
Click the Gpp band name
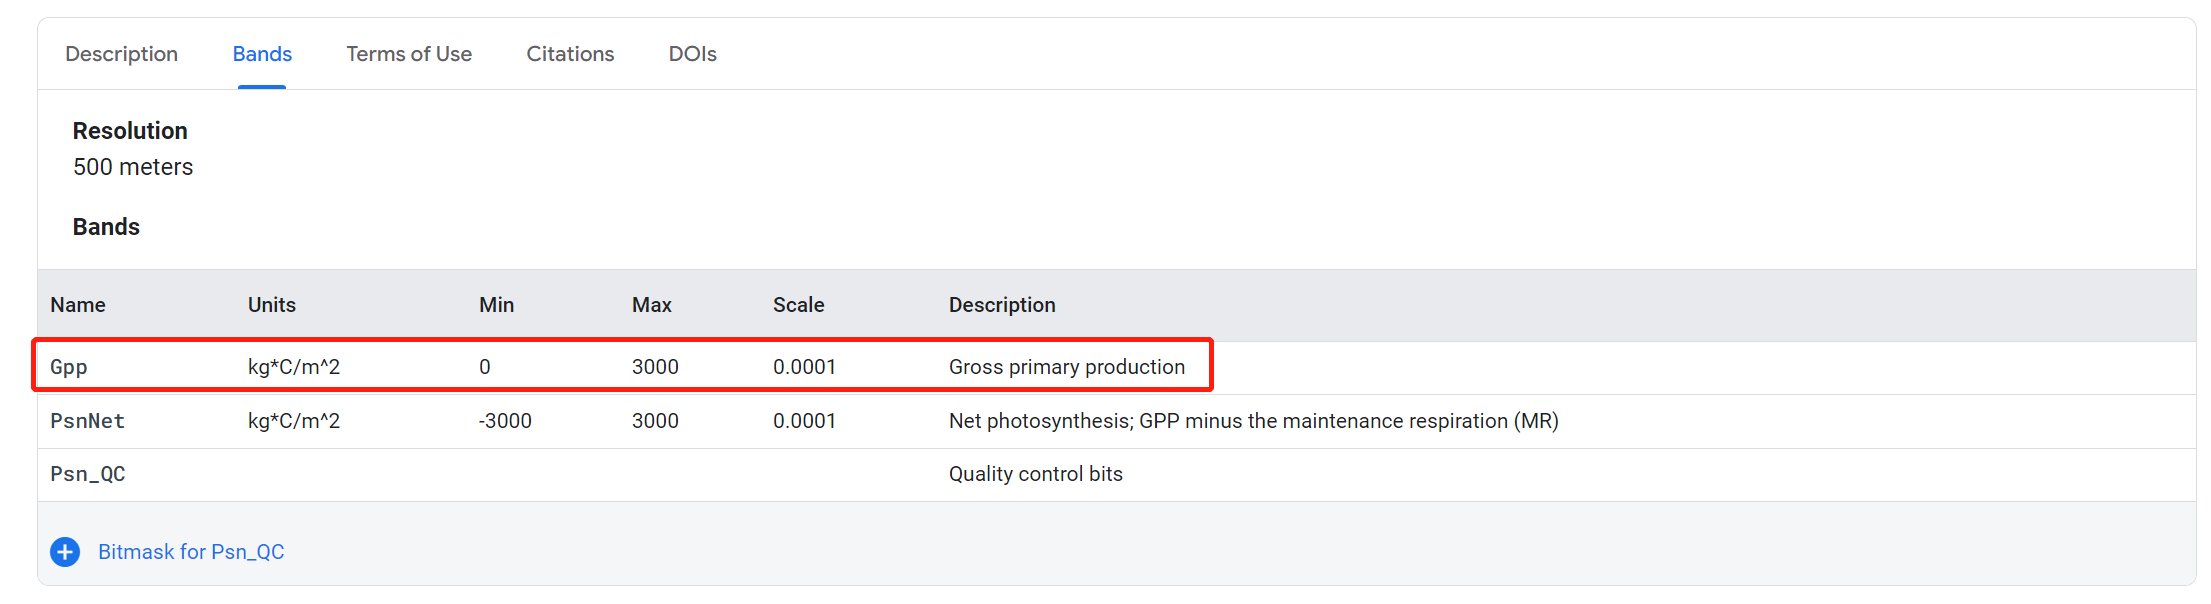click(x=69, y=367)
